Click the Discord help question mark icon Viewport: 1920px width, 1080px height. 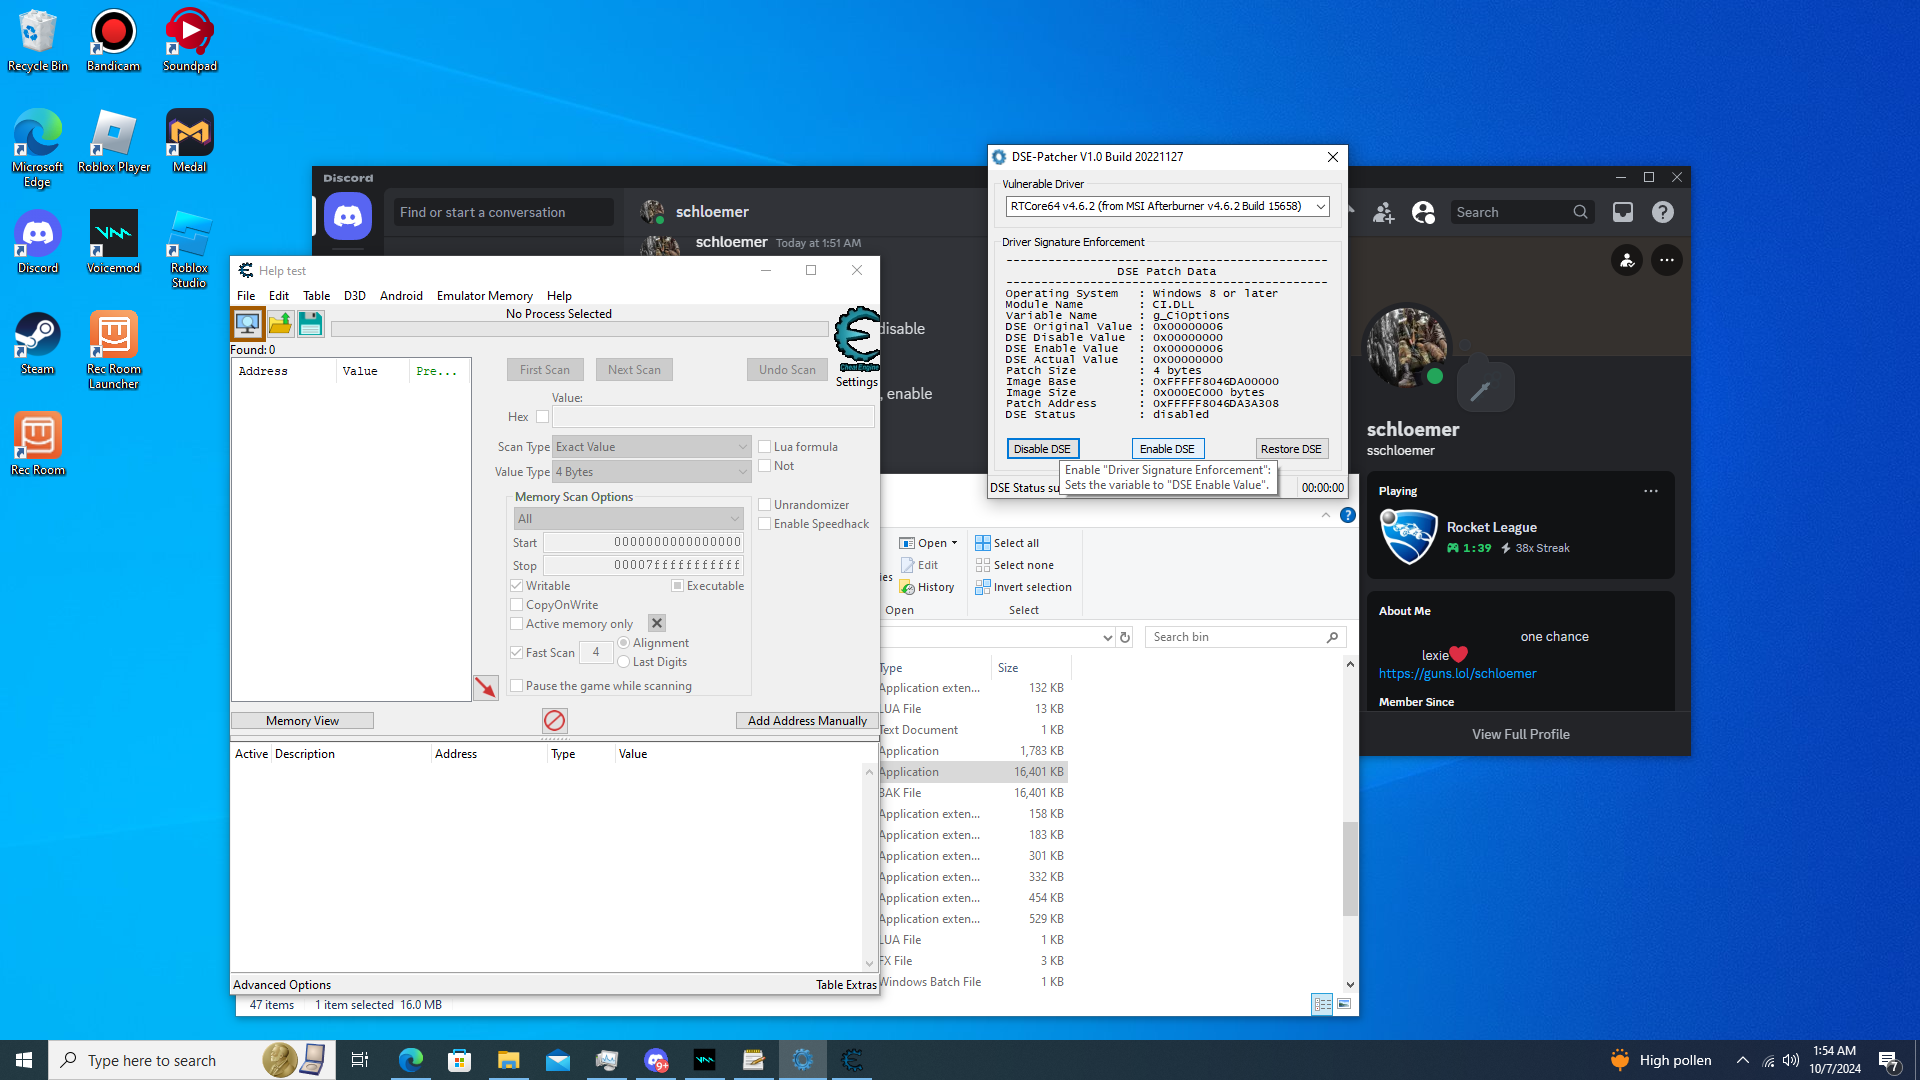point(1662,212)
